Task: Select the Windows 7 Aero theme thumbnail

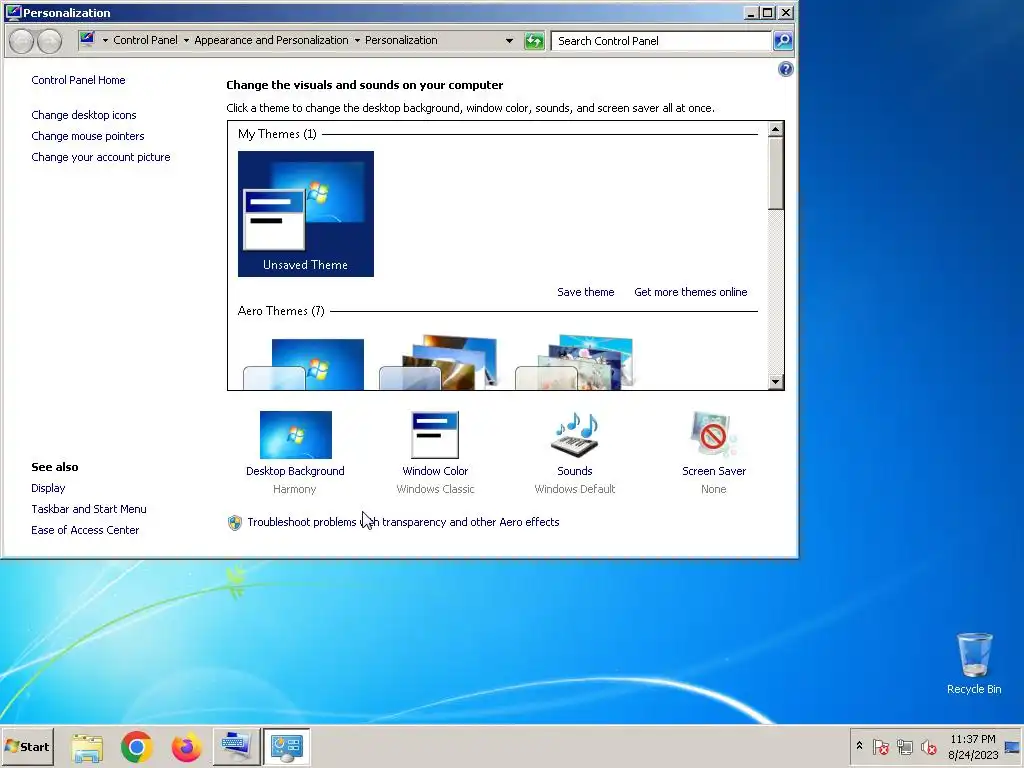Action: click(x=304, y=363)
